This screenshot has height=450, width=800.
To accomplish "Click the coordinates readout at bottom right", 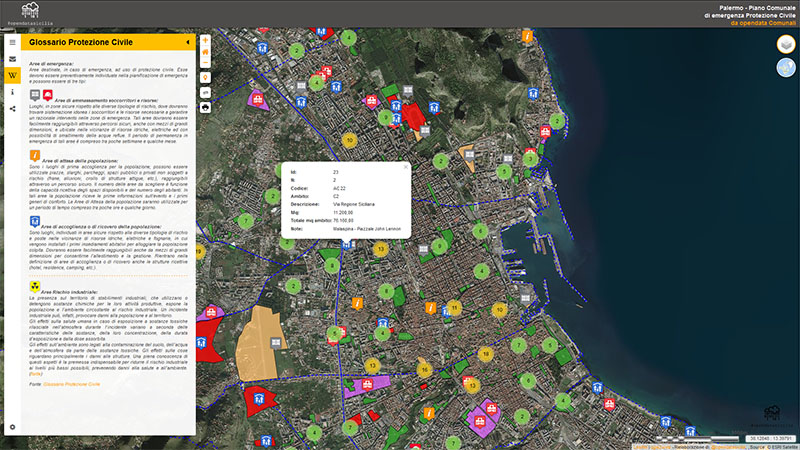I will coord(771,438).
